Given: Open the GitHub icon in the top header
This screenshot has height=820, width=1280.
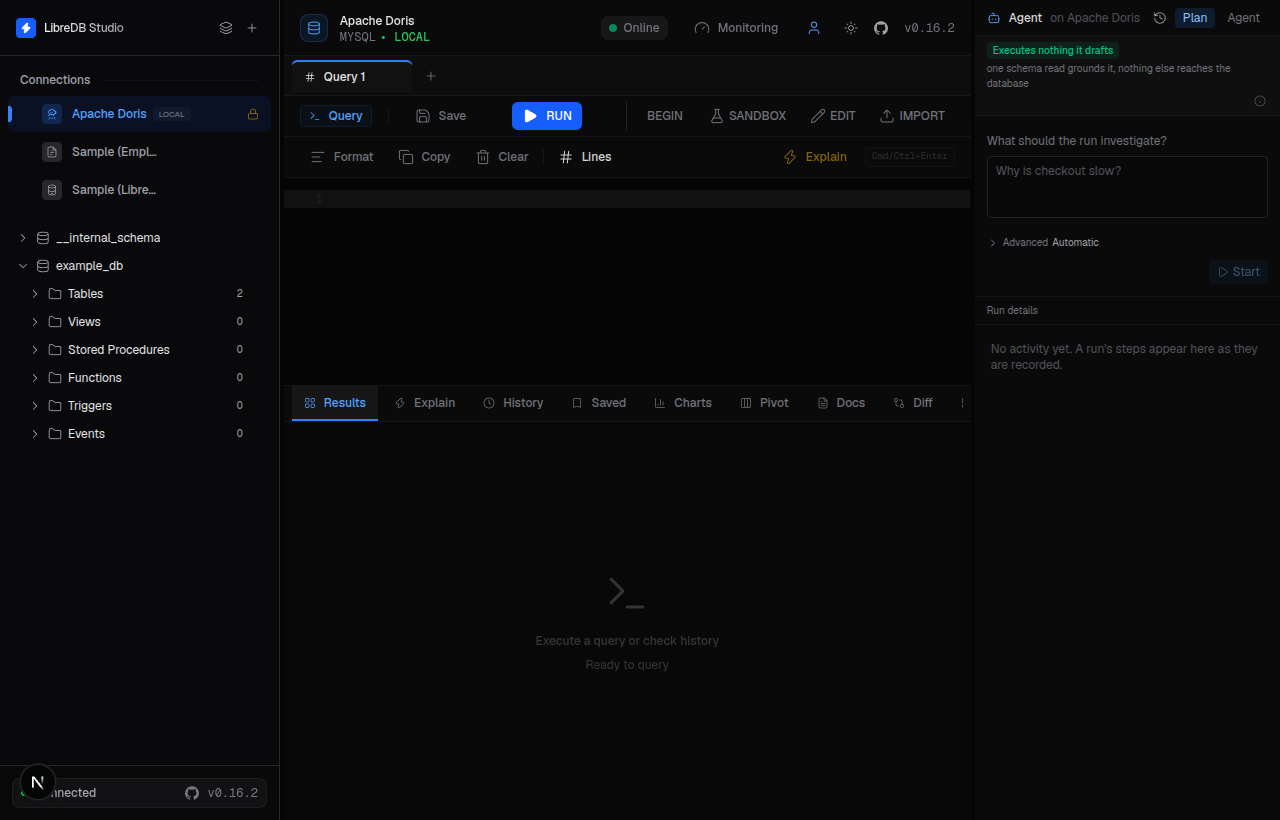Looking at the screenshot, I should point(881,28).
